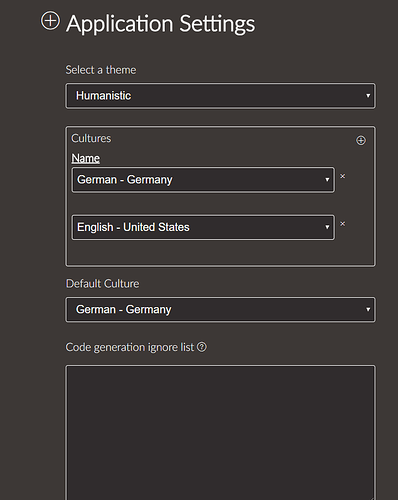Remove the English - United States culture row
The height and width of the screenshot is (500, 398).
click(343, 224)
